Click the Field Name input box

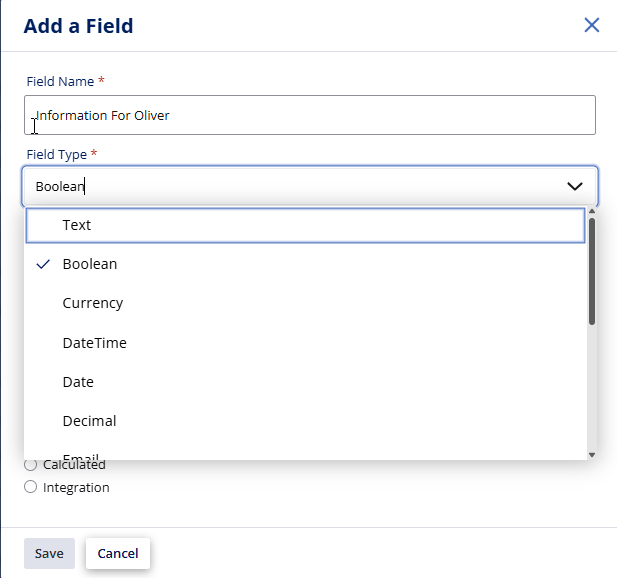[x=310, y=115]
